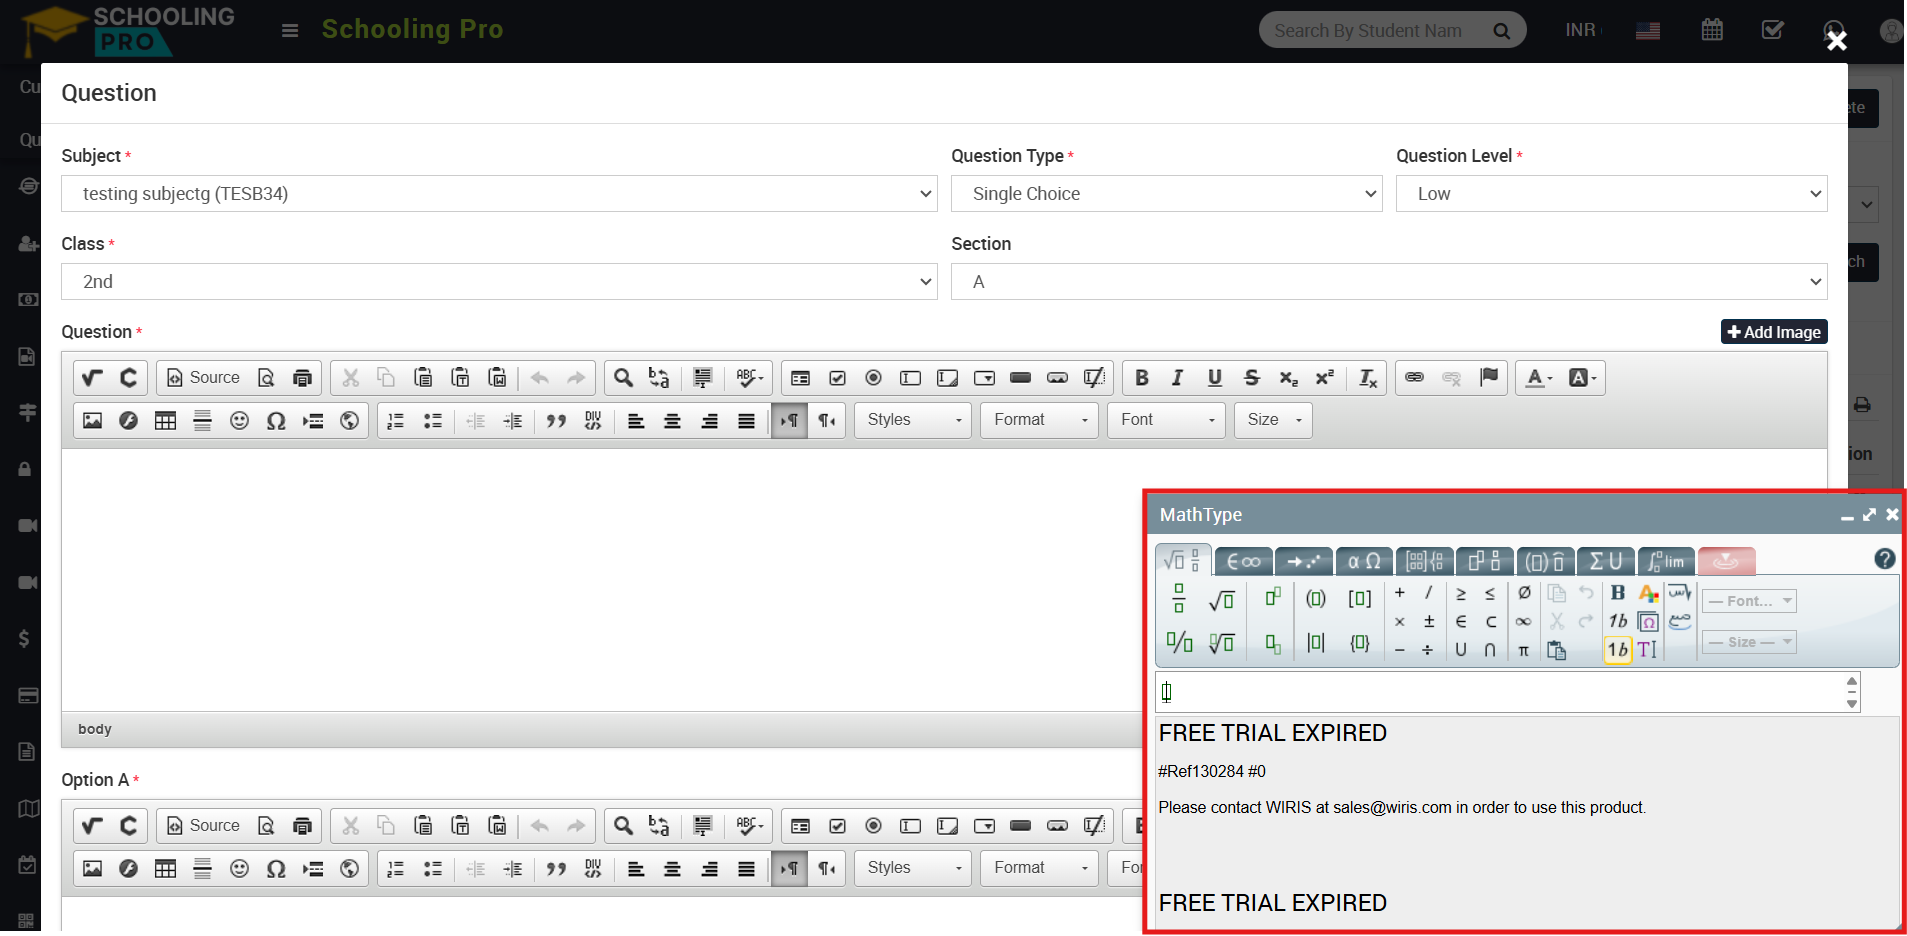This screenshot has width=1907, height=936.
Task: Toggle Superscript in the Question editor toolbar
Action: [1325, 378]
